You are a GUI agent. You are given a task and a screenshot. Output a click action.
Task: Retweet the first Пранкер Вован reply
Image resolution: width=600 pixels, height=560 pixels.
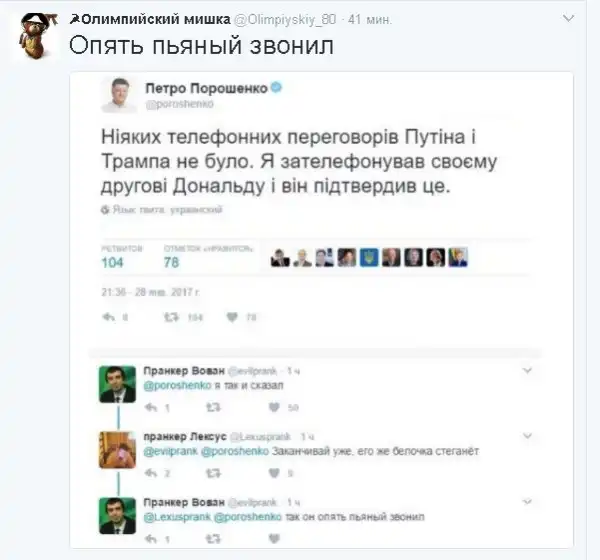pos(212,408)
